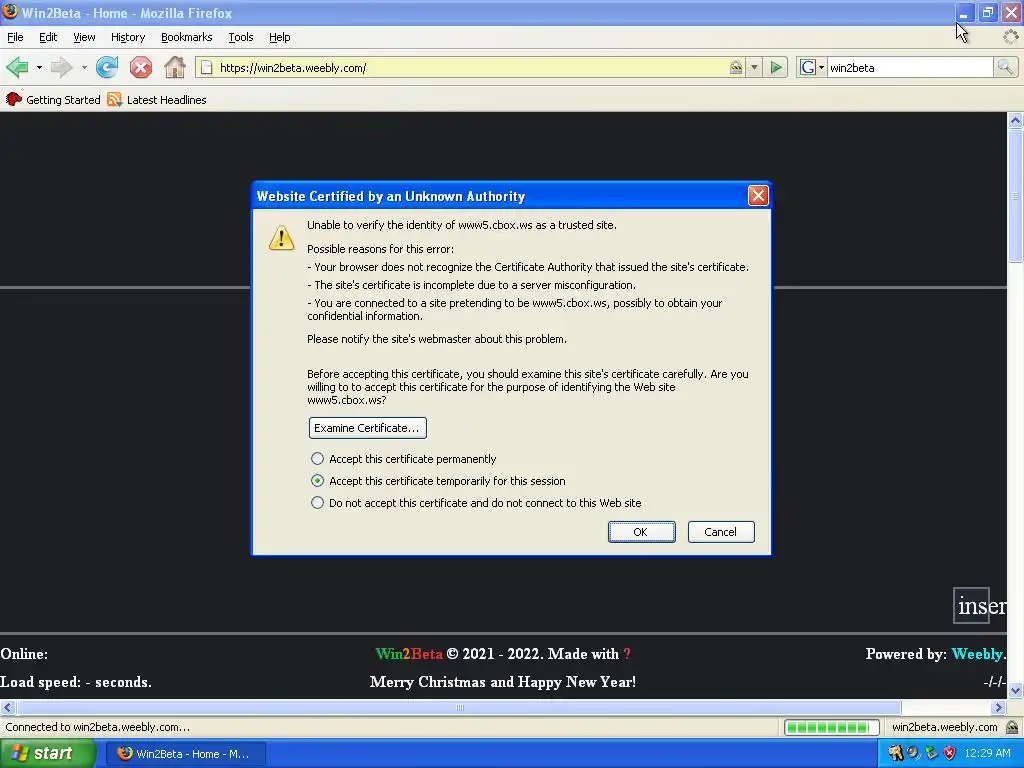Open the Help menu

(280, 37)
